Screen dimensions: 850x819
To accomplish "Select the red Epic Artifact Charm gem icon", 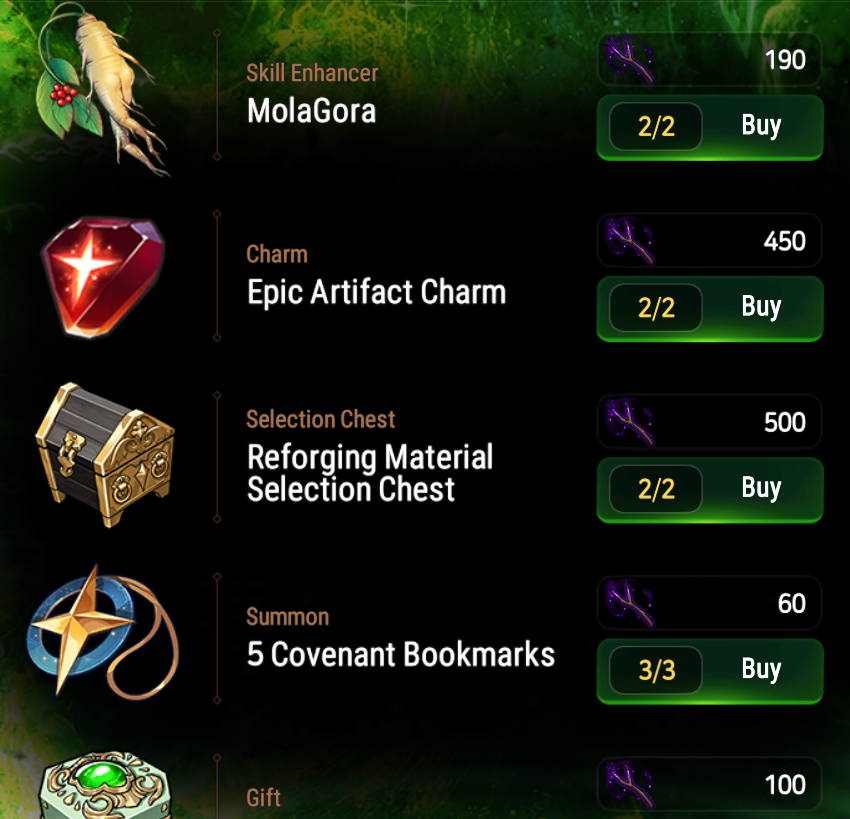I will click(x=103, y=277).
